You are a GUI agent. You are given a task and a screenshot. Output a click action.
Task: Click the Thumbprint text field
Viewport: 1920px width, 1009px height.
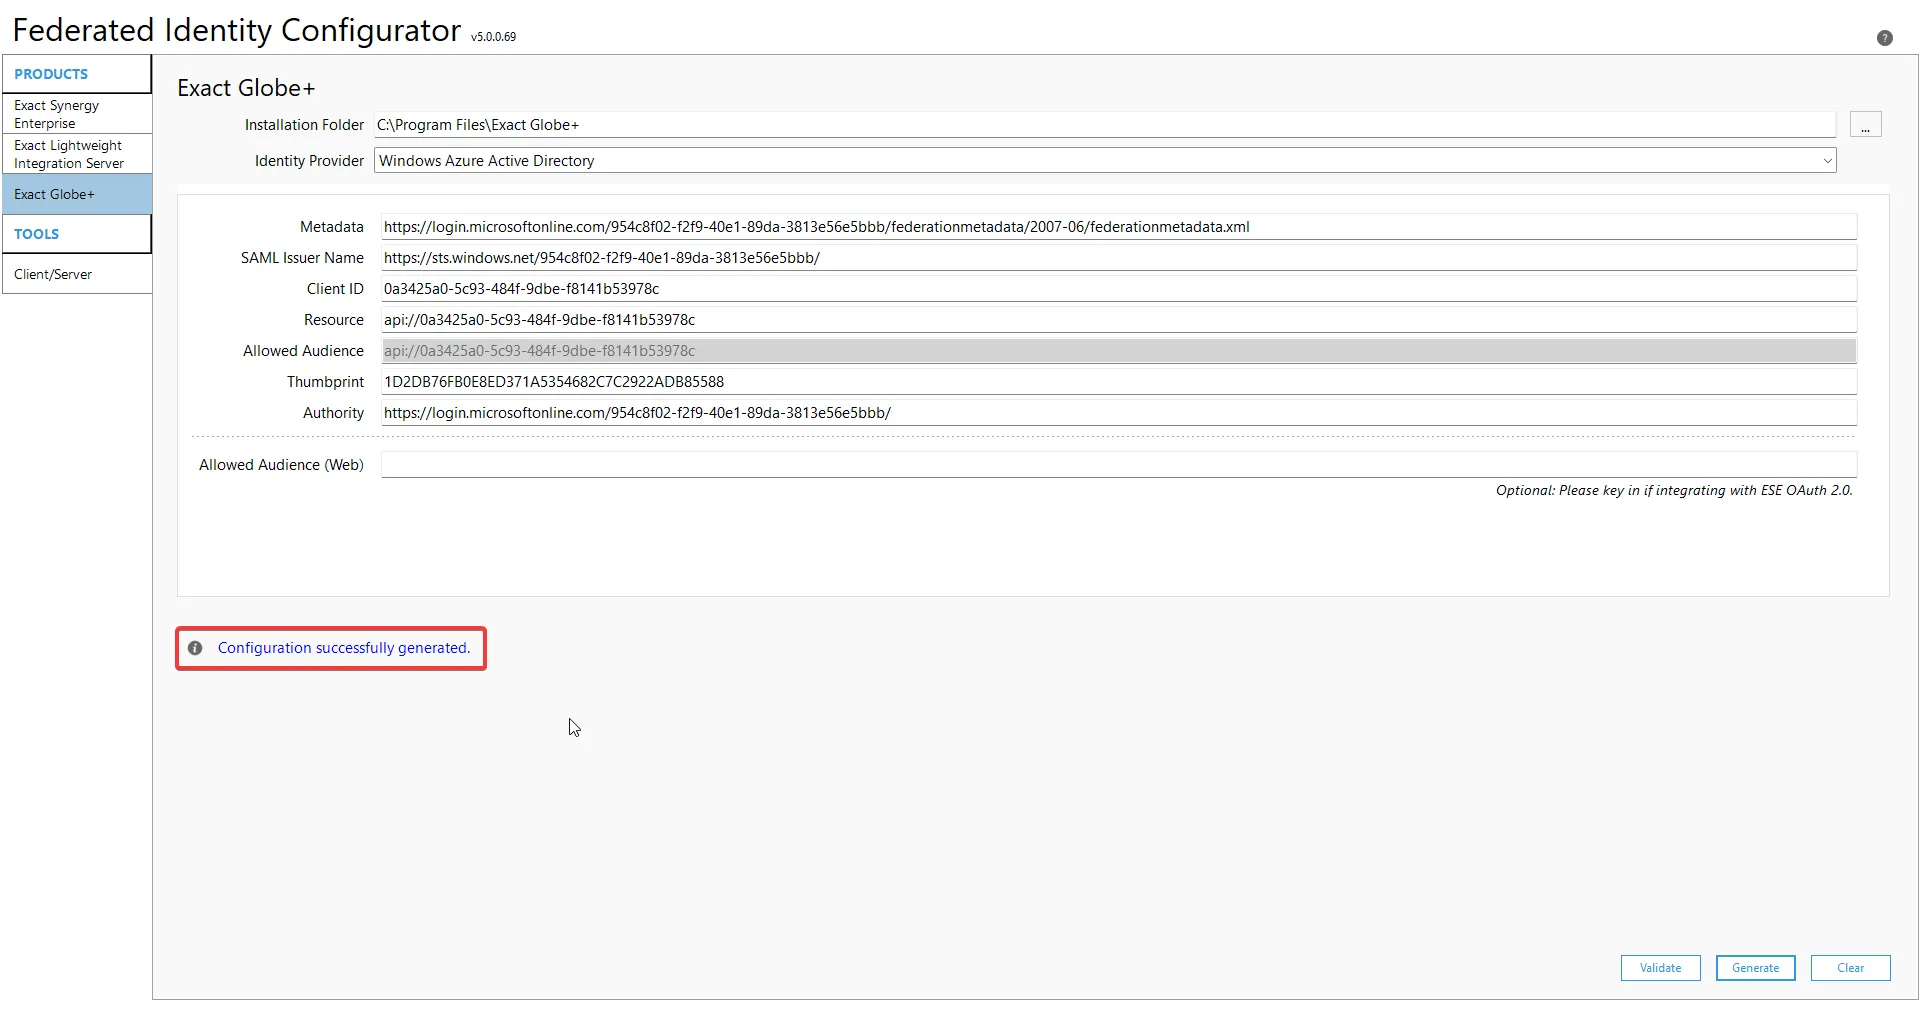point(1118,382)
